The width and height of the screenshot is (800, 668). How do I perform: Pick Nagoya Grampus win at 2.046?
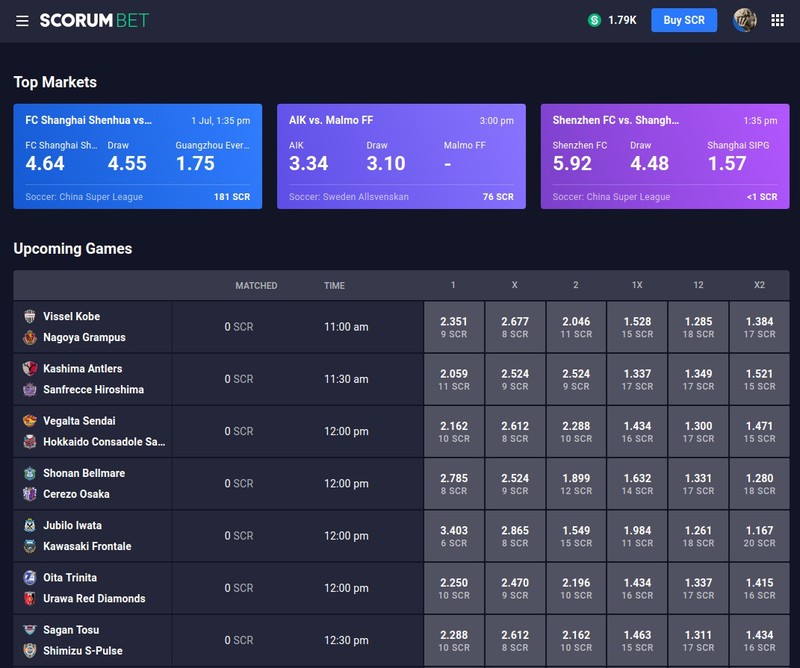point(576,327)
